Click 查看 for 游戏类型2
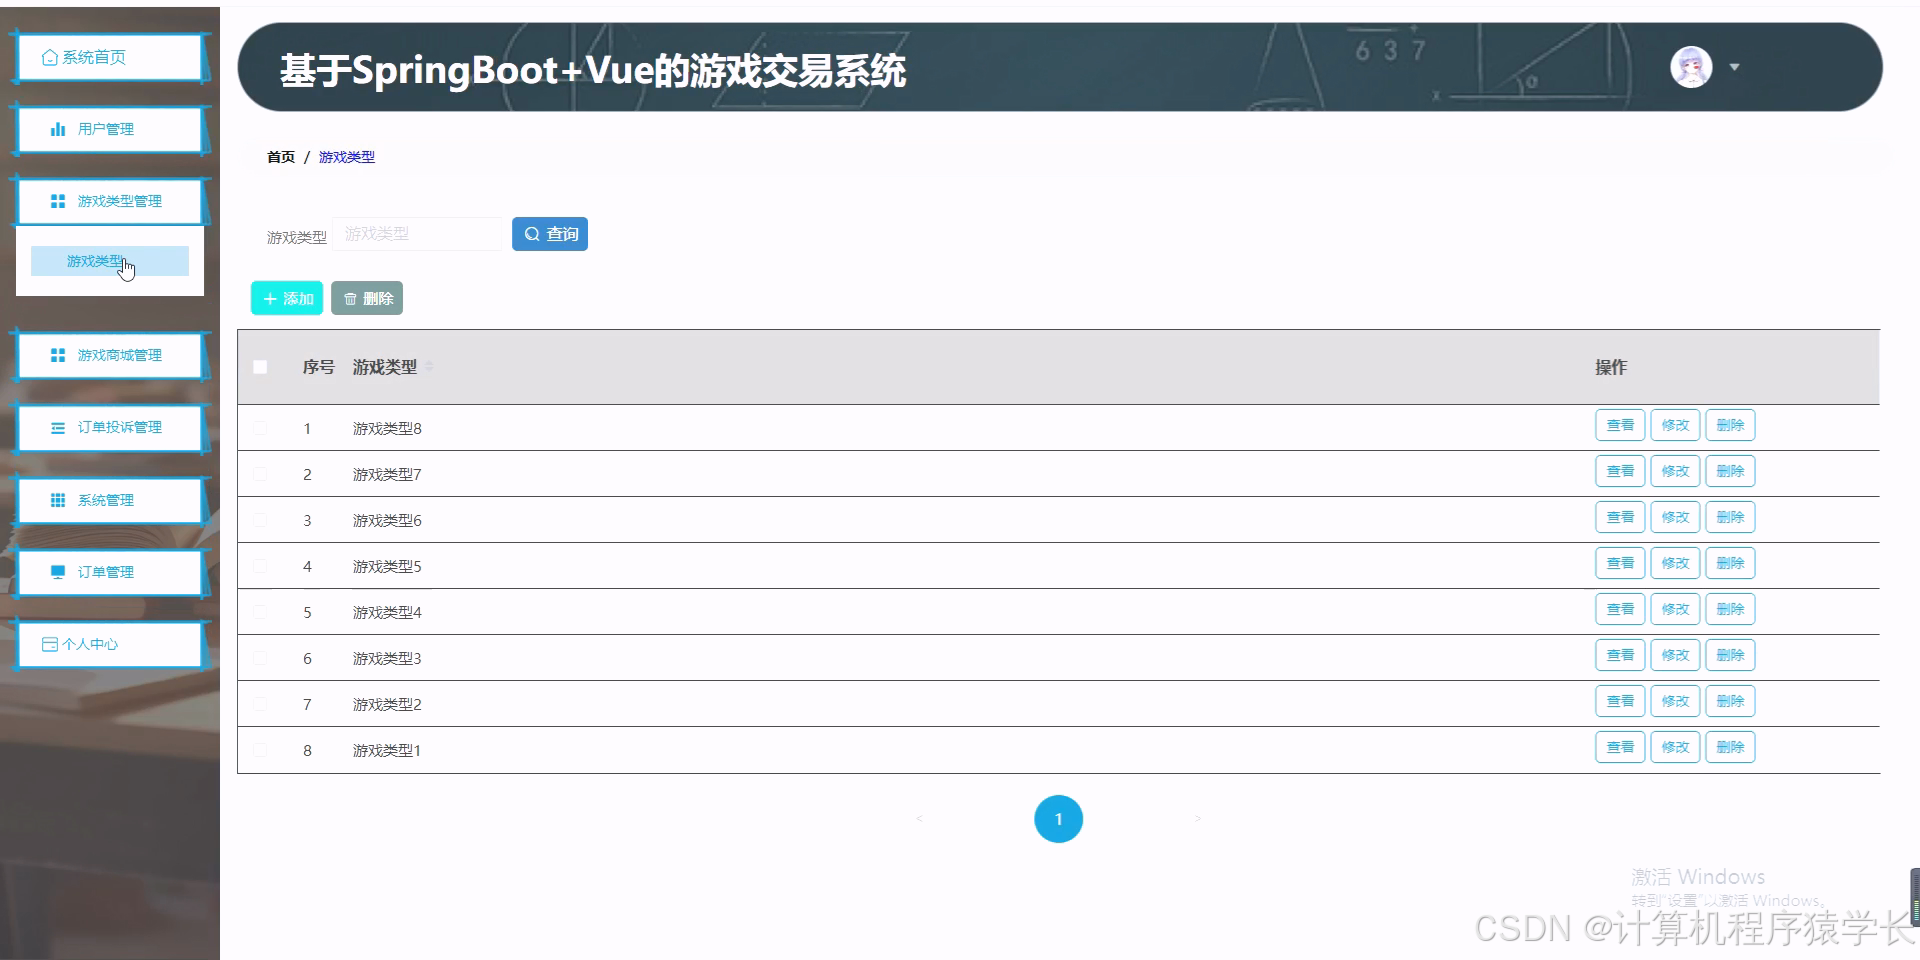1920x960 pixels. pyautogui.click(x=1620, y=701)
